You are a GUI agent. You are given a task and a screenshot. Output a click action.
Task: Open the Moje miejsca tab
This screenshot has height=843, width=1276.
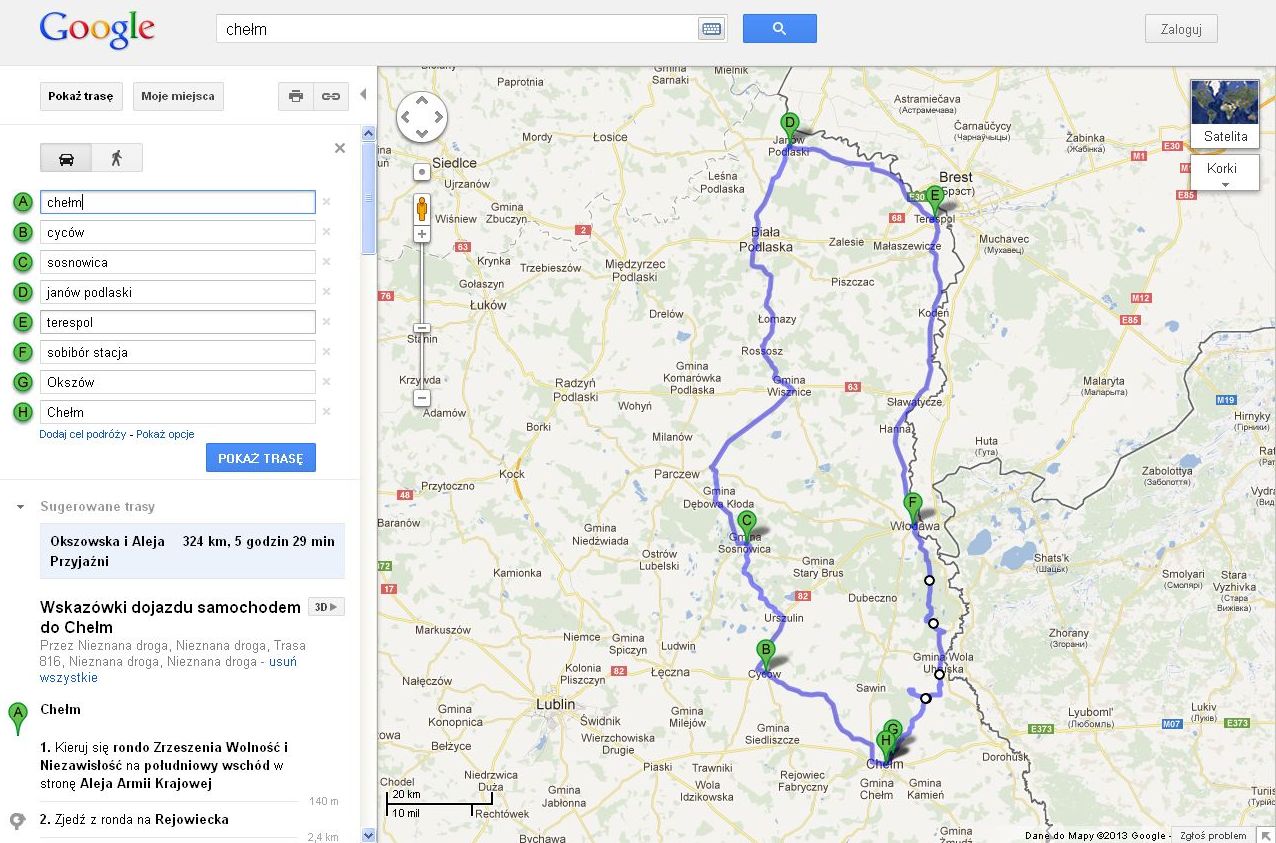tap(178, 96)
